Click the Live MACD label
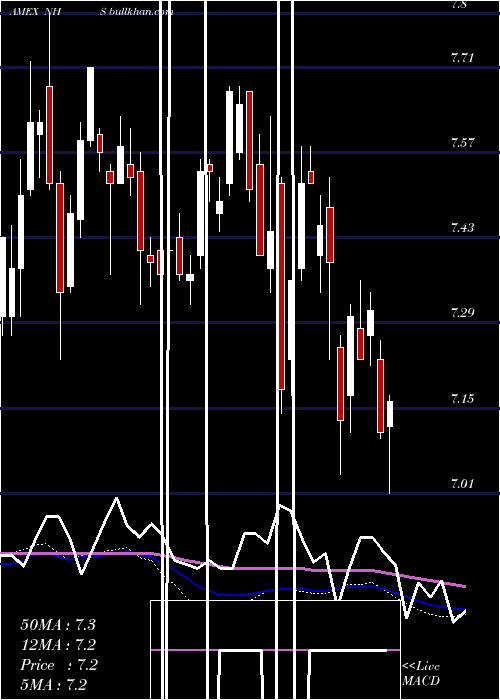This screenshot has height=700, width=500. tap(421, 673)
